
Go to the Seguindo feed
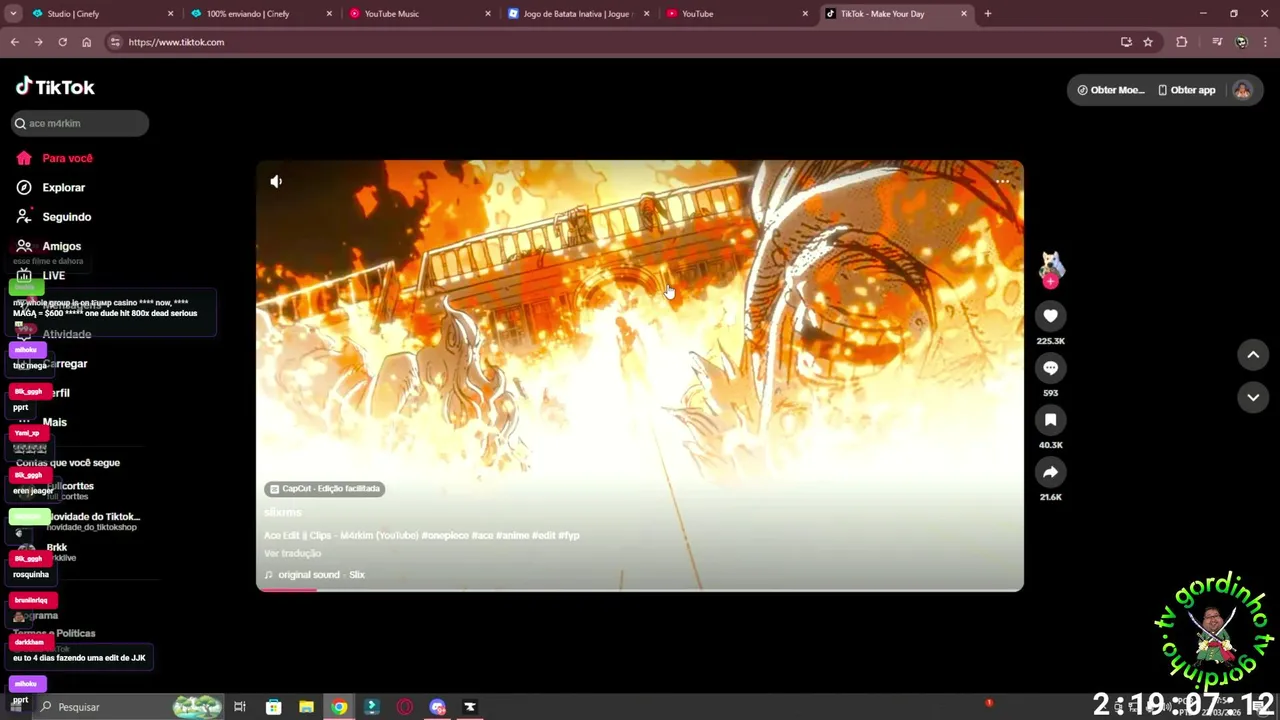[x=54, y=217]
